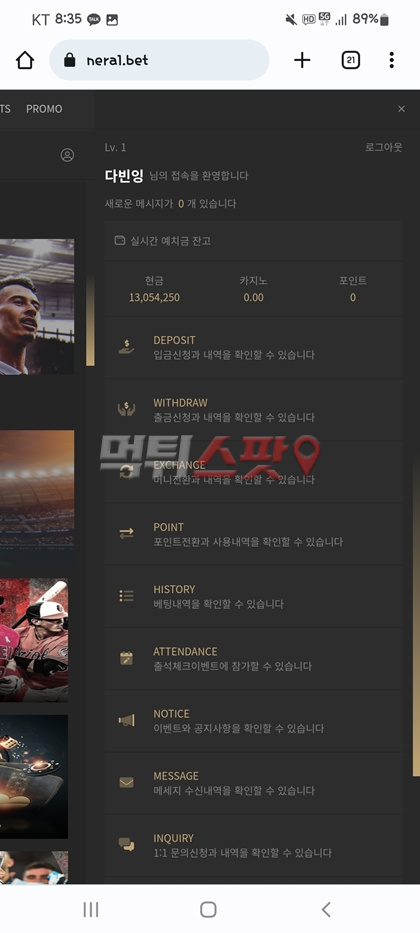This screenshot has height=933, width=420.
Task: Close the side menu panel
Action: [x=402, y=109]
